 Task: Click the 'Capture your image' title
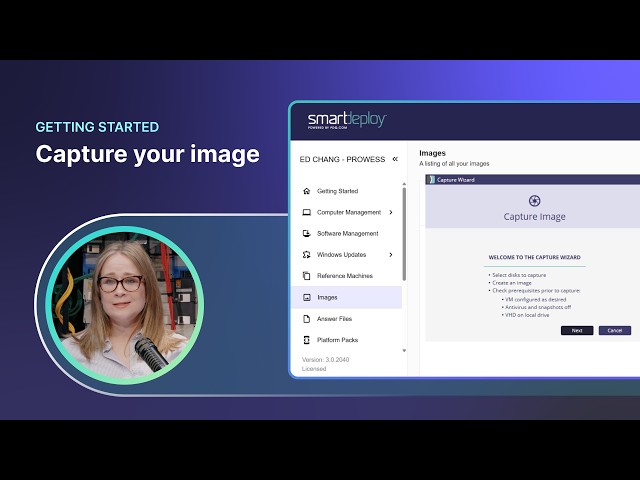pos(147,154)
